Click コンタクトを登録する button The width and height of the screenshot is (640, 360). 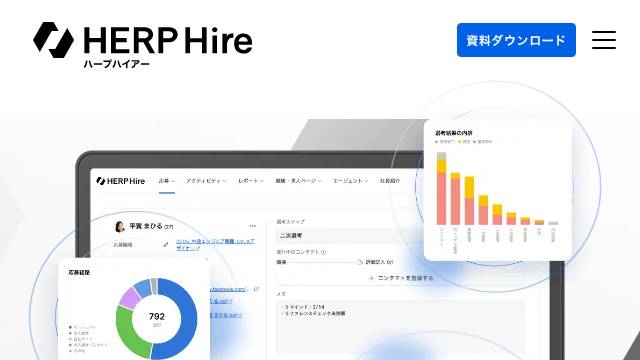[400, 278]
